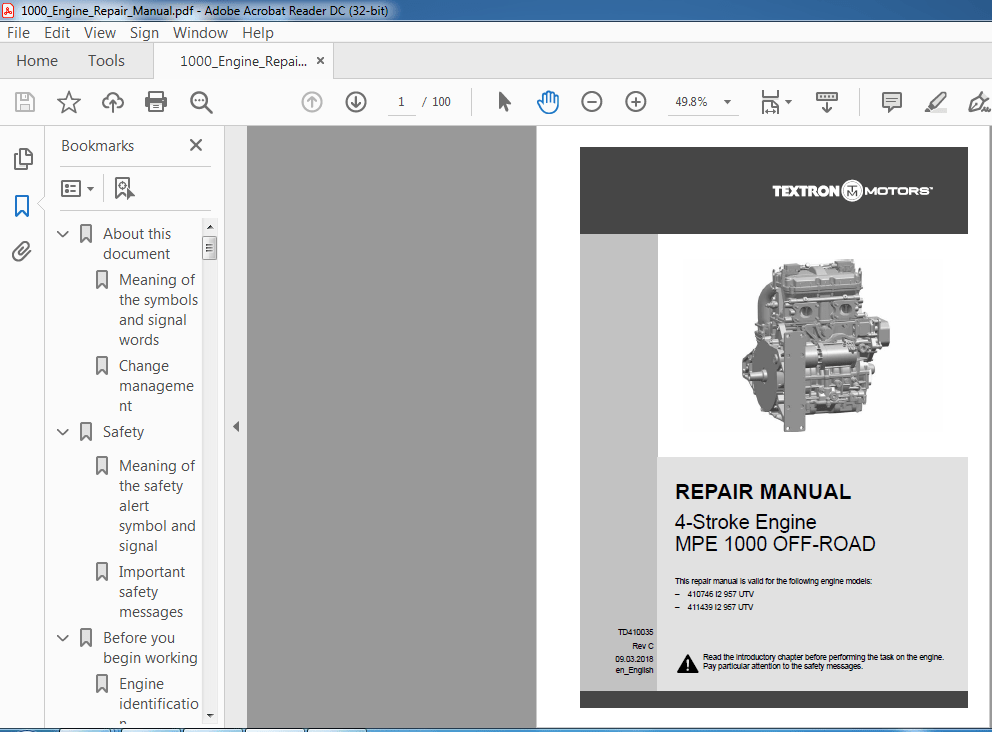Open Page Thumbnails panel icon
This screenshot has width=992, height=732.
point(22,159)
